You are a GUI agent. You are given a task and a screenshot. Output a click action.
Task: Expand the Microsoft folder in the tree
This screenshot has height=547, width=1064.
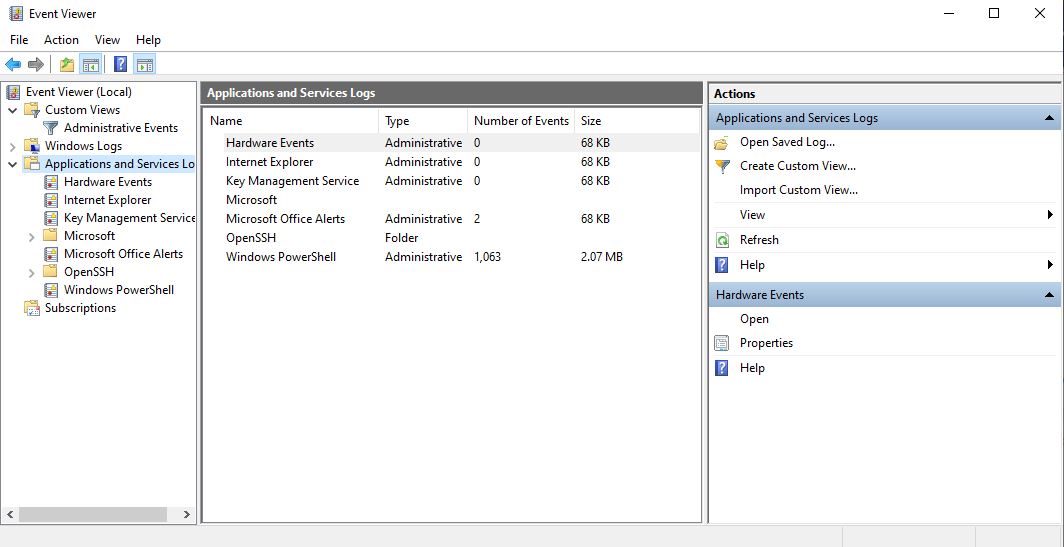point(32,236)
